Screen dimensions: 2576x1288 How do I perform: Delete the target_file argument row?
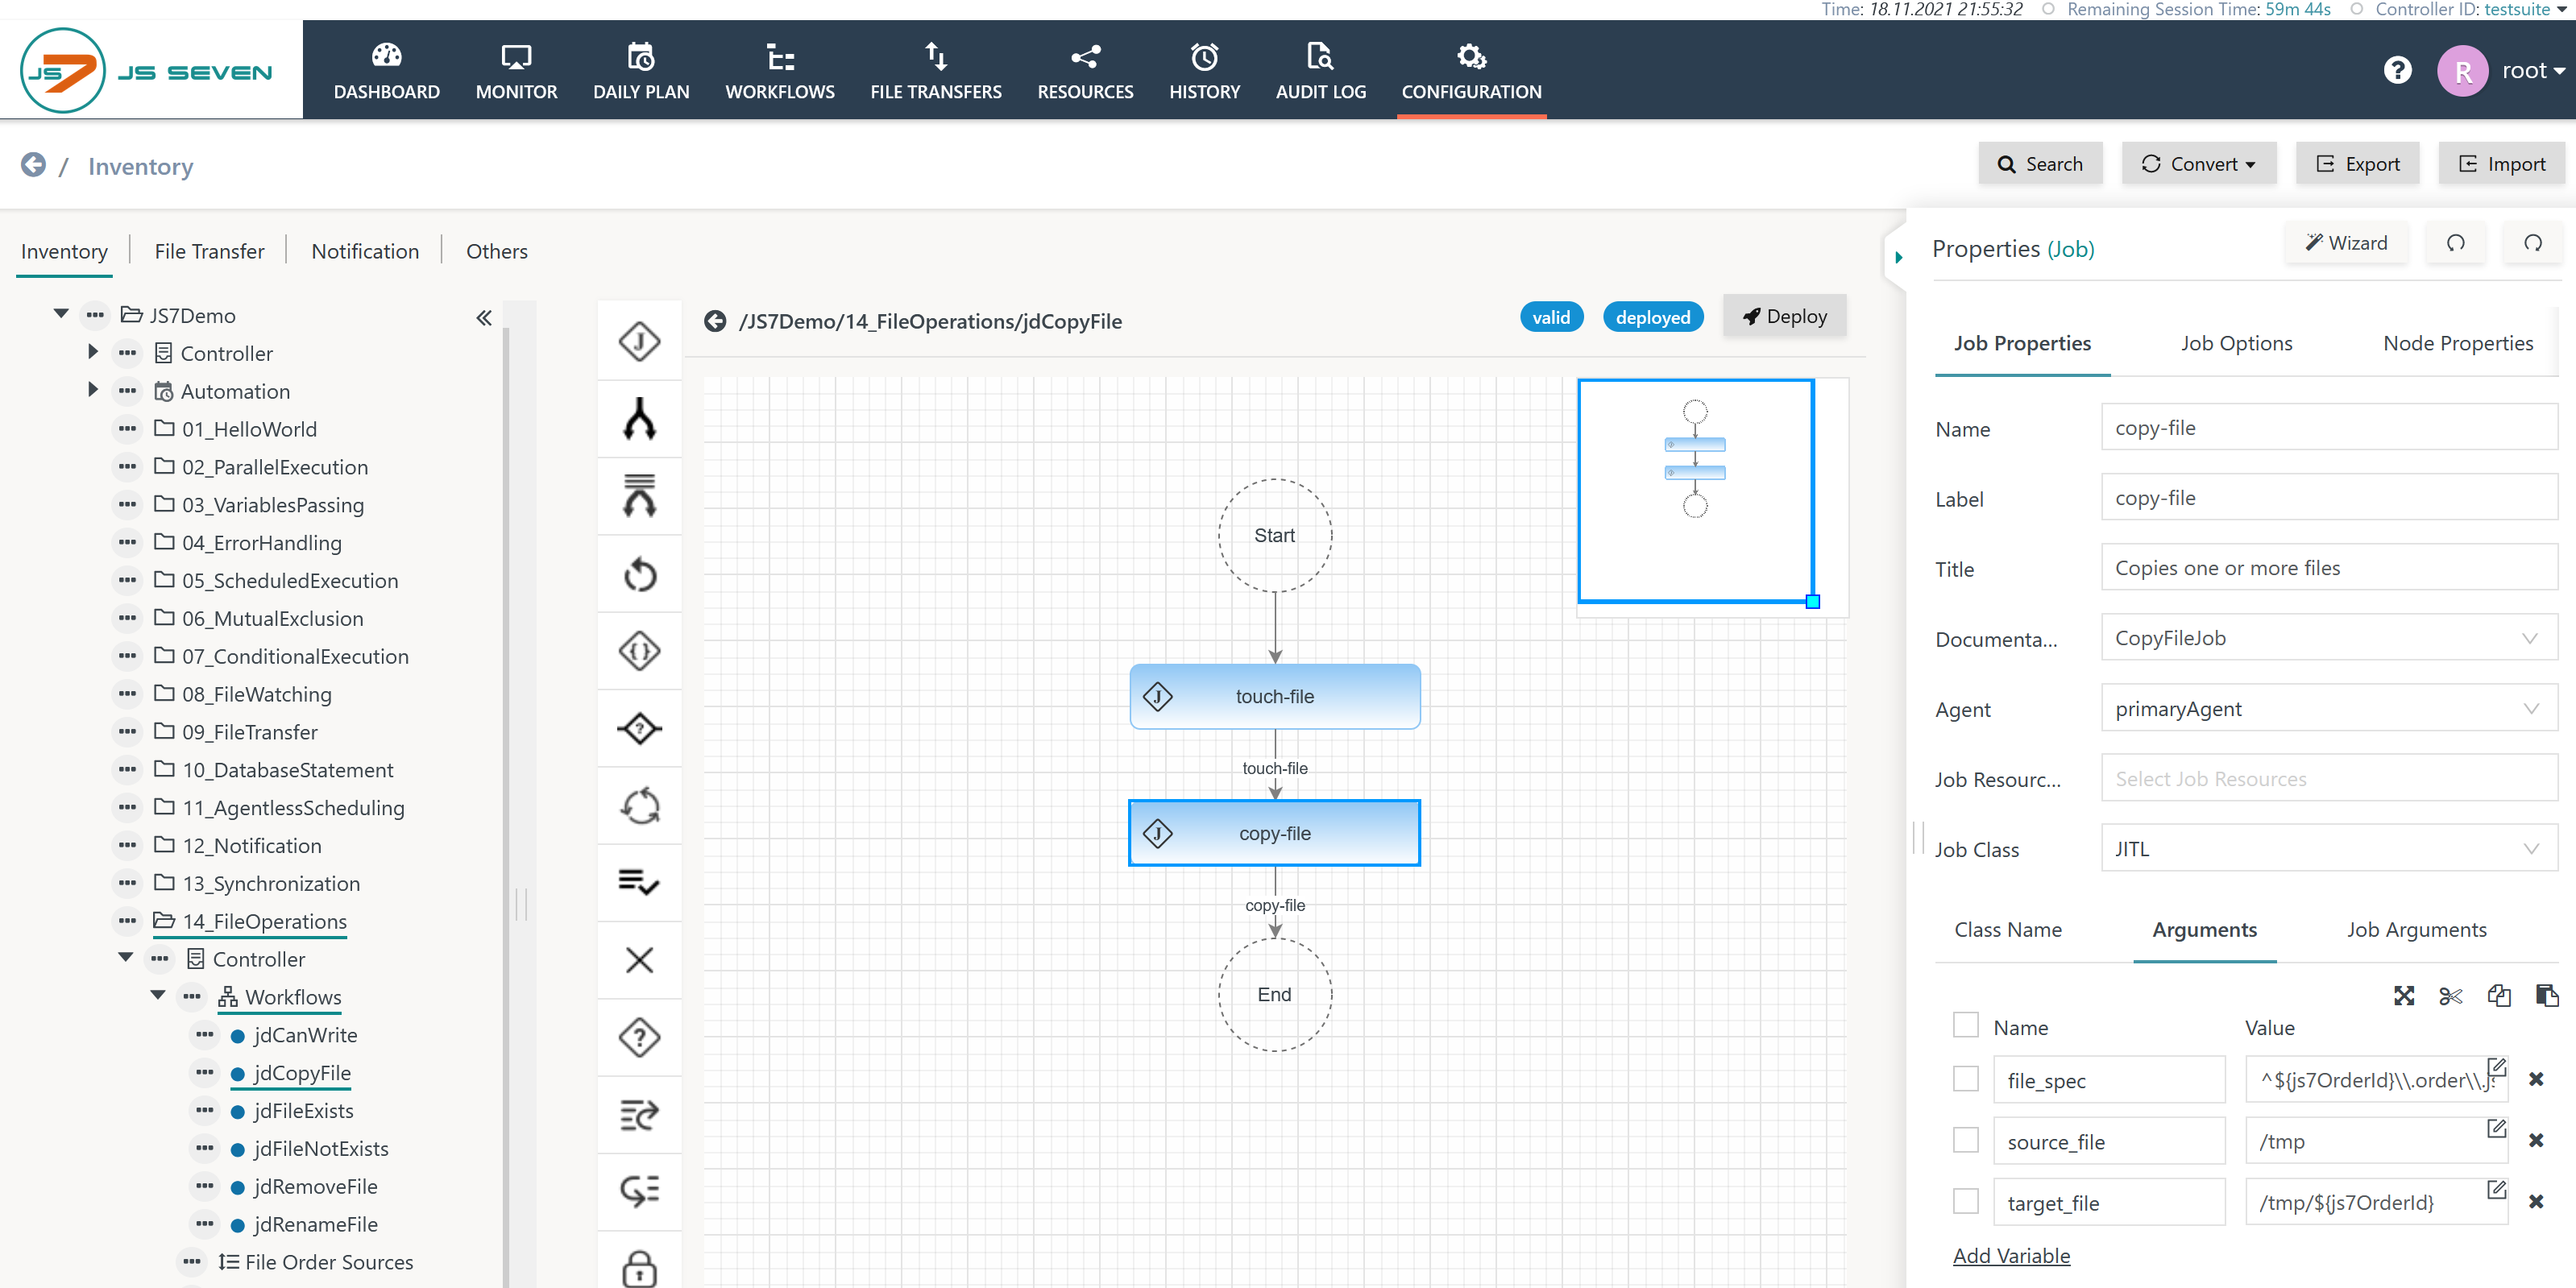[x=2535, y=1202]
